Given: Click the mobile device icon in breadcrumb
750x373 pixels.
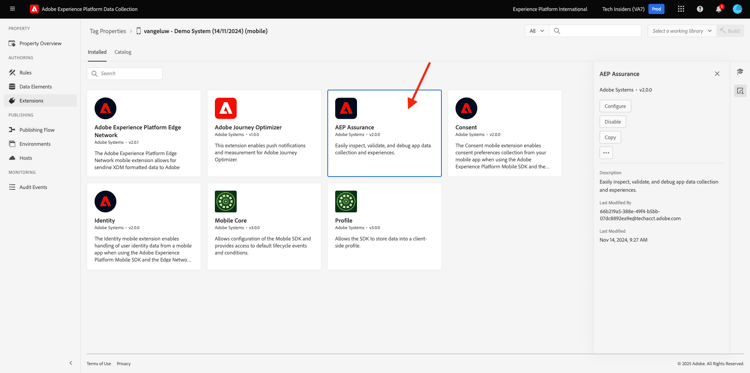Looking at the screenshot, I should (139, 31).
